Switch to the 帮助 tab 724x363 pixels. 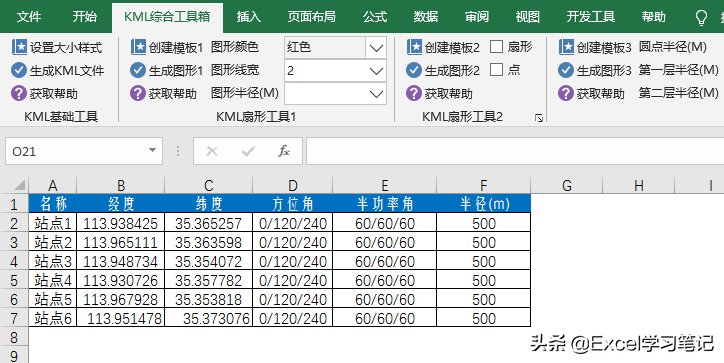pos(654,17)
